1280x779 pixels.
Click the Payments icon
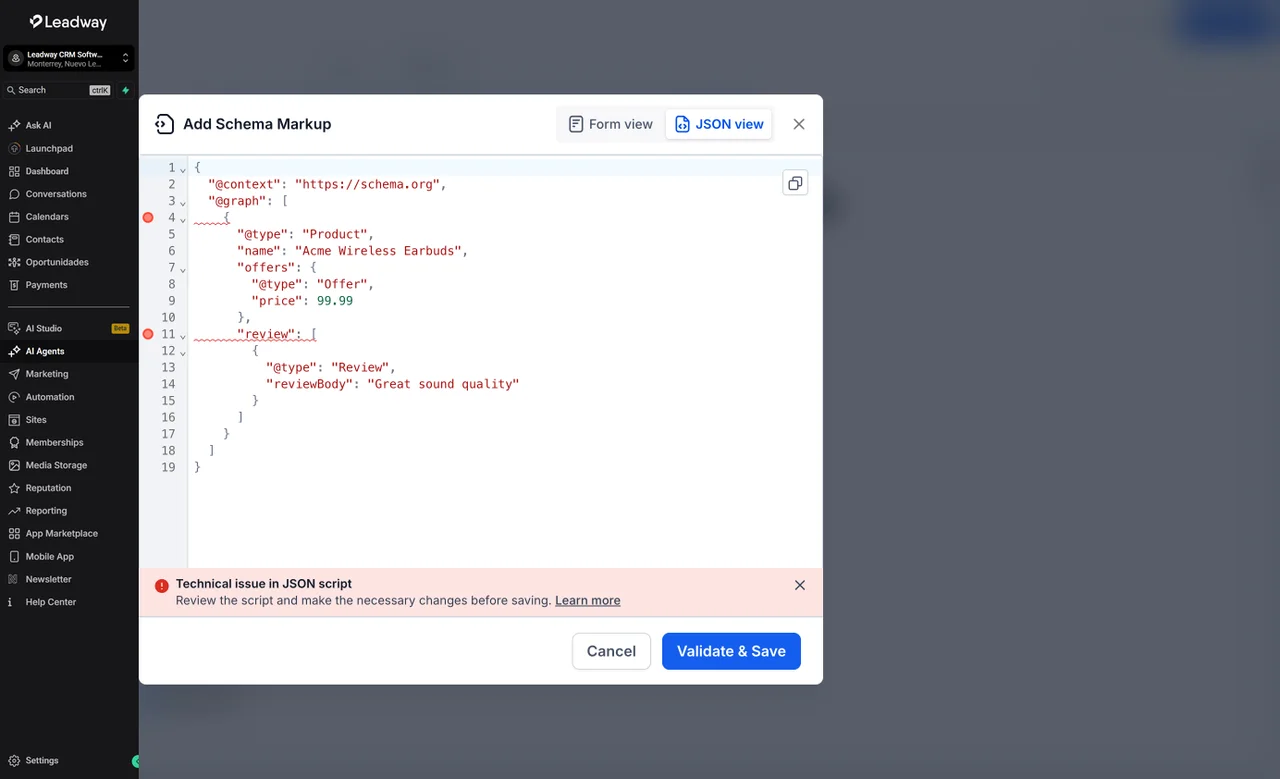(14, 285)
